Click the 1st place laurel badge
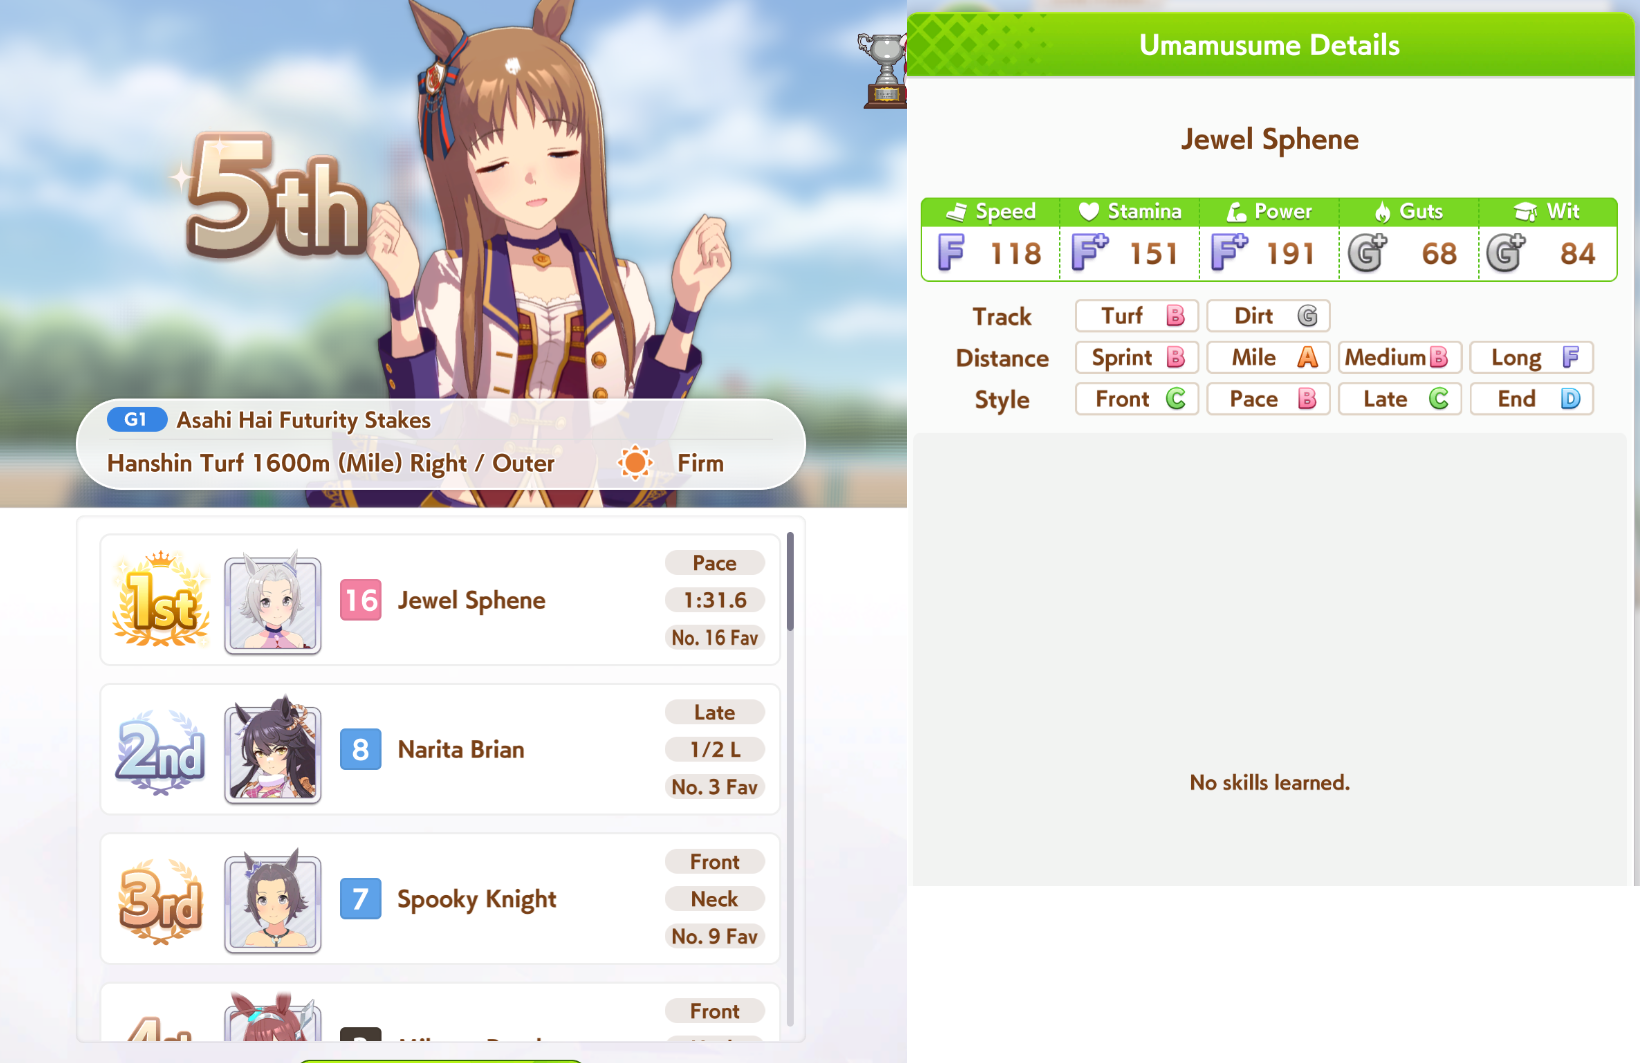The width and height of the screenshot is (1640, 1063). point(161,599)
